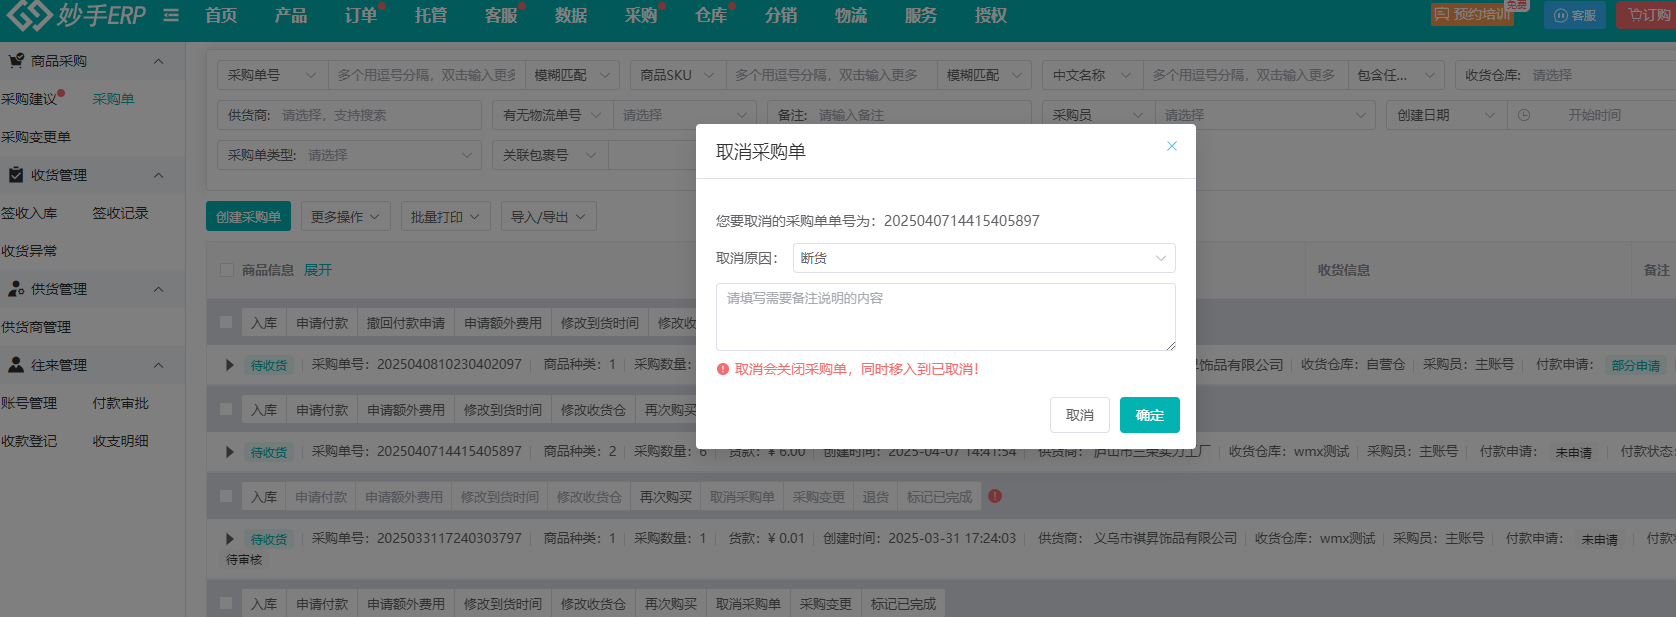1676x617 pixels.
Task: Click the red warning icon in dialog
Action: [x=723, y=369]
